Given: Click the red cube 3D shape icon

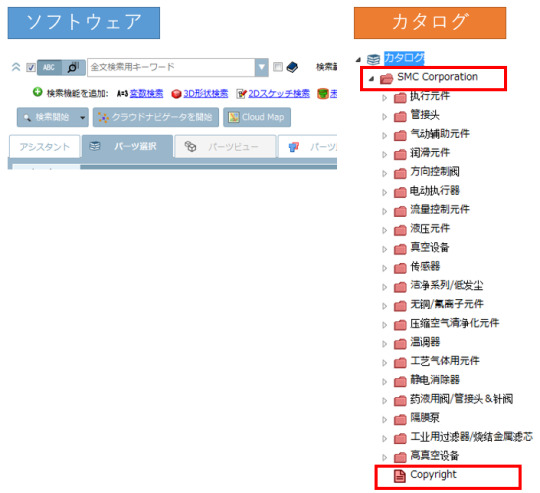Looking at the screenshot, I should [x=176, y=94].
